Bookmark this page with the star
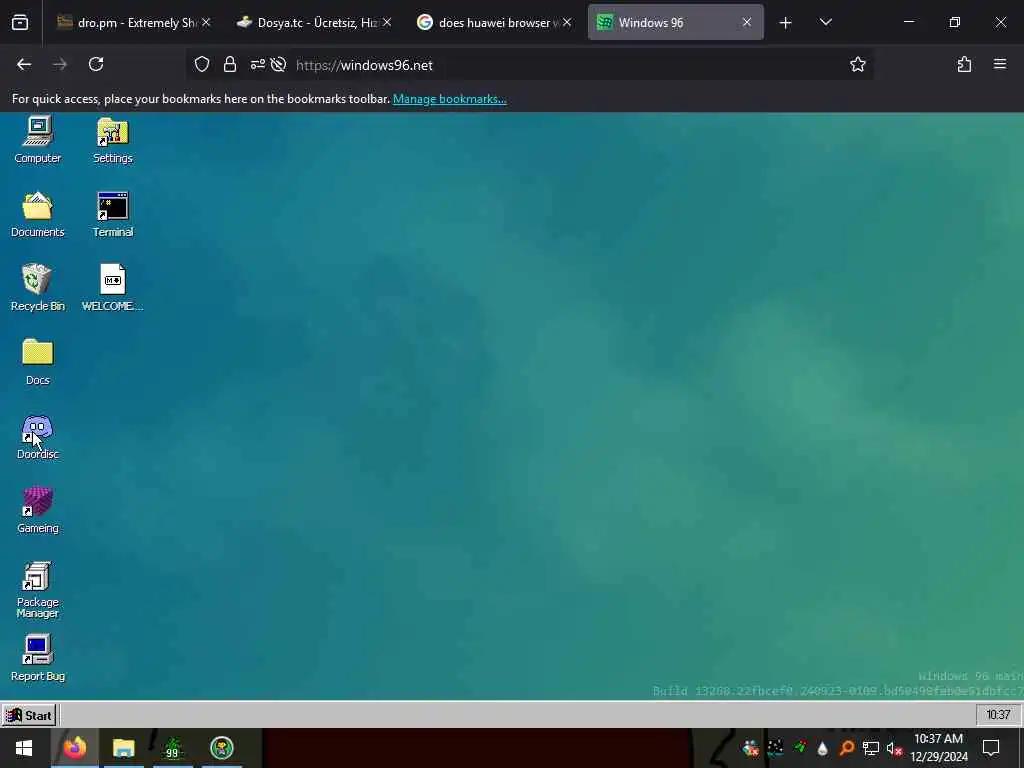This screenshot has height=768, width=1024. pyautogui.click(x=857, y=64)
